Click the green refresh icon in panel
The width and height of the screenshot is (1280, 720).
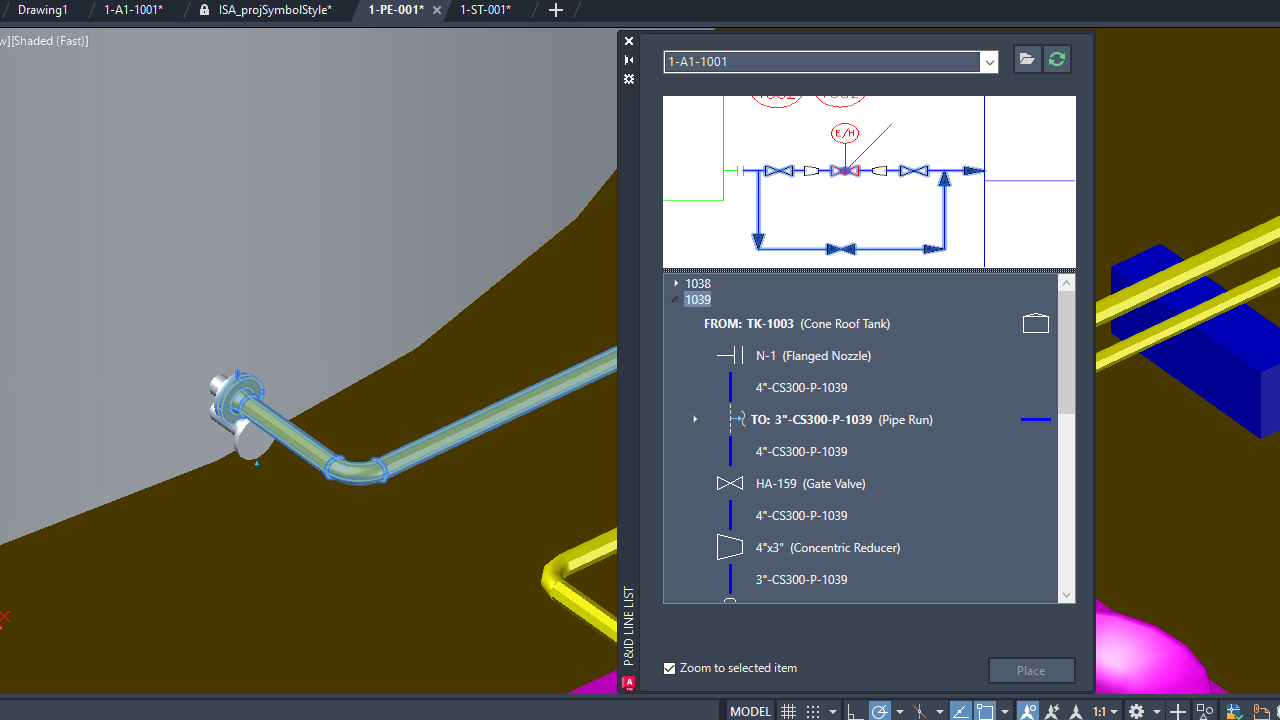1057,60
